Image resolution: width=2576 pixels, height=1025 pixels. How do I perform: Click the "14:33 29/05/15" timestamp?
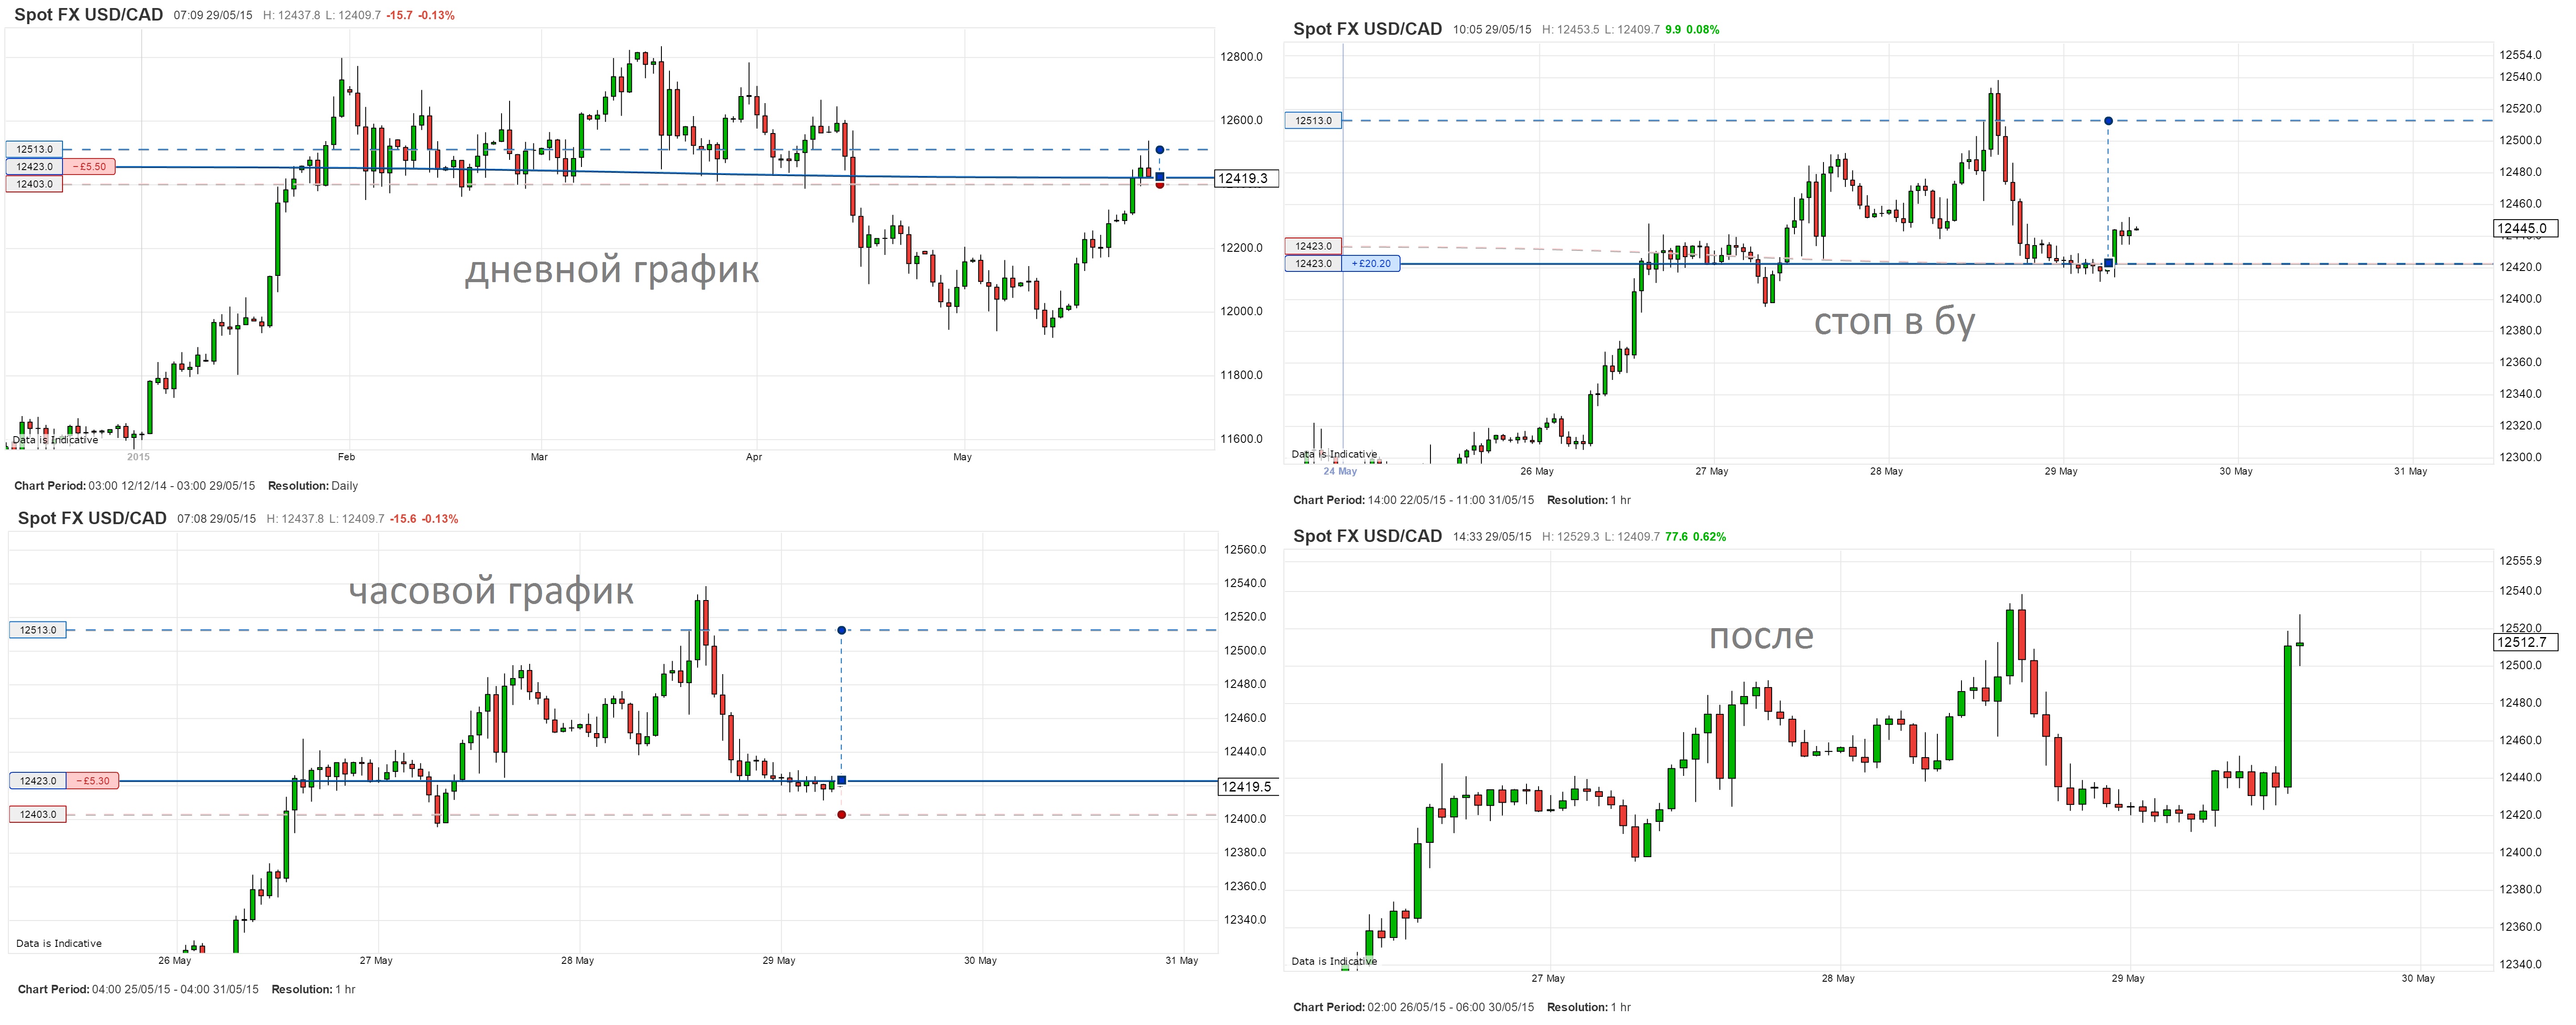pos(1492,537)
